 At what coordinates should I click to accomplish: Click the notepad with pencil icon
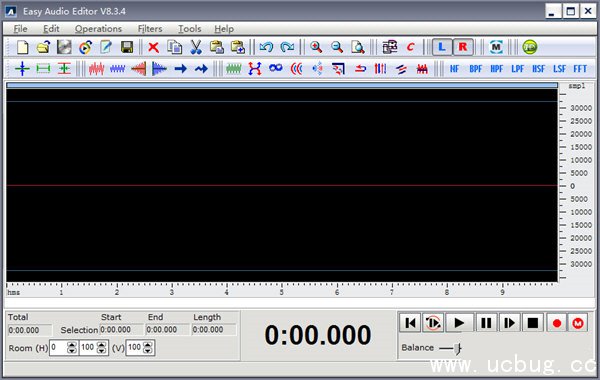click(x=106, y=47)
